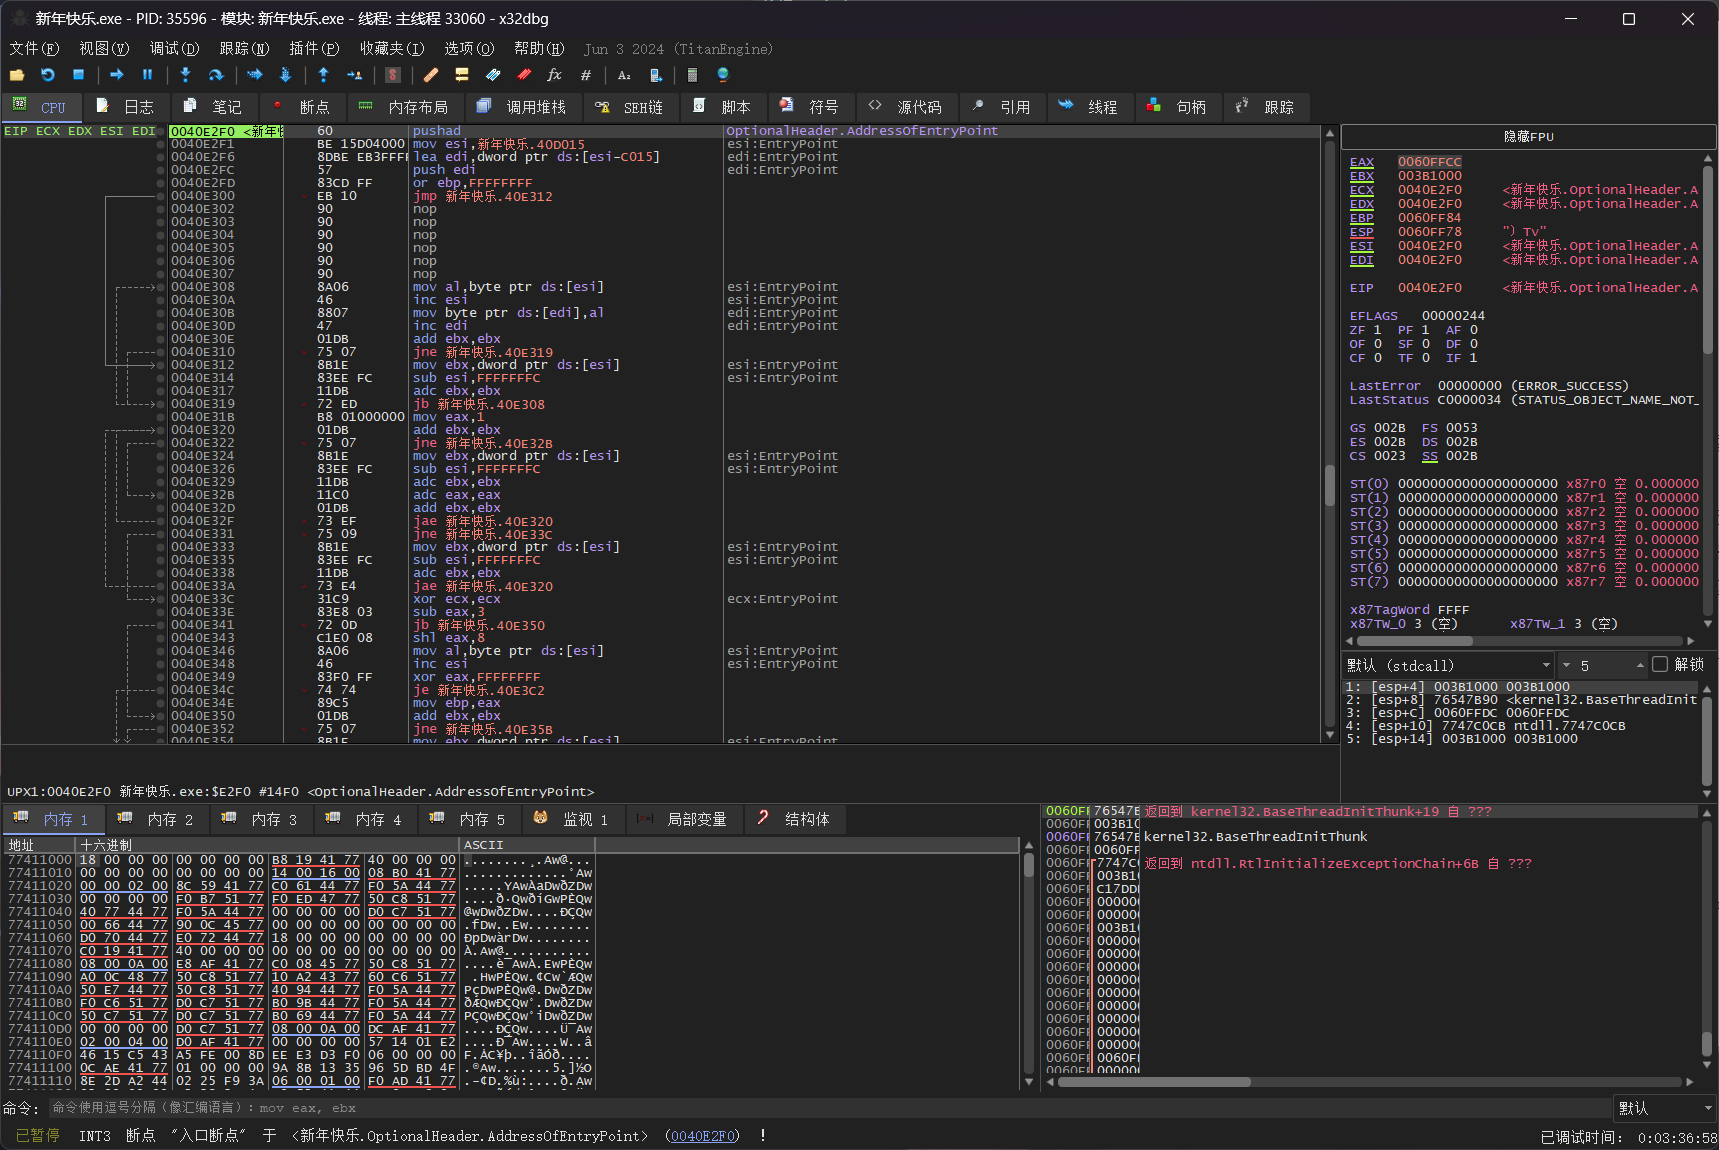1719x1150 pixels.
Task: Open the 视图 menu
Action: pos(104,48)
